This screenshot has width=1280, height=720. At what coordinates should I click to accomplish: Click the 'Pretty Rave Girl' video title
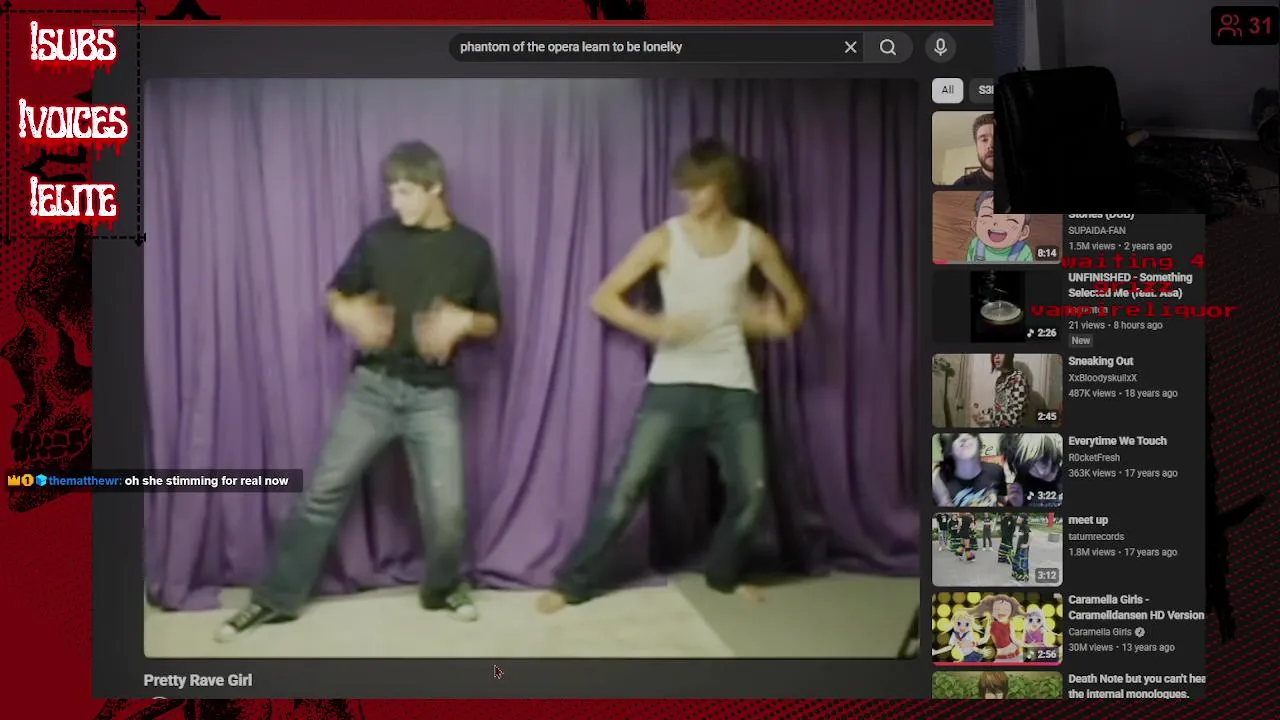pos(198,680)
